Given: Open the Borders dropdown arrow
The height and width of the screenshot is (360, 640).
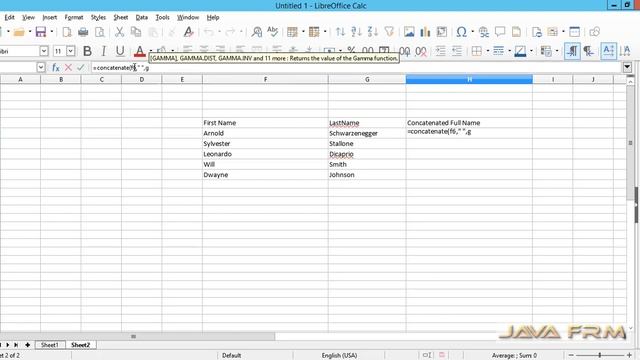Looking at the screenshot, I should point(487,51).
